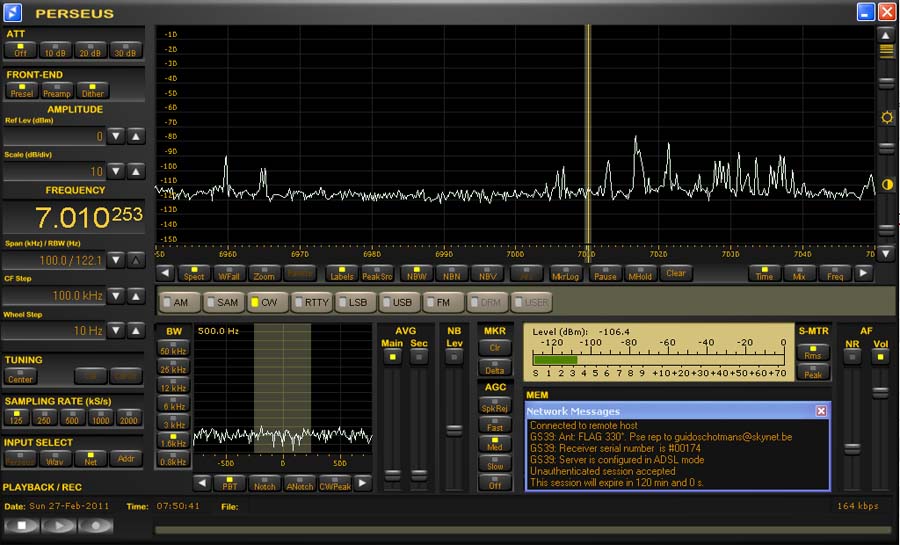Select RTTY demodulation mode
900x545 pixels.
point(312,302)
